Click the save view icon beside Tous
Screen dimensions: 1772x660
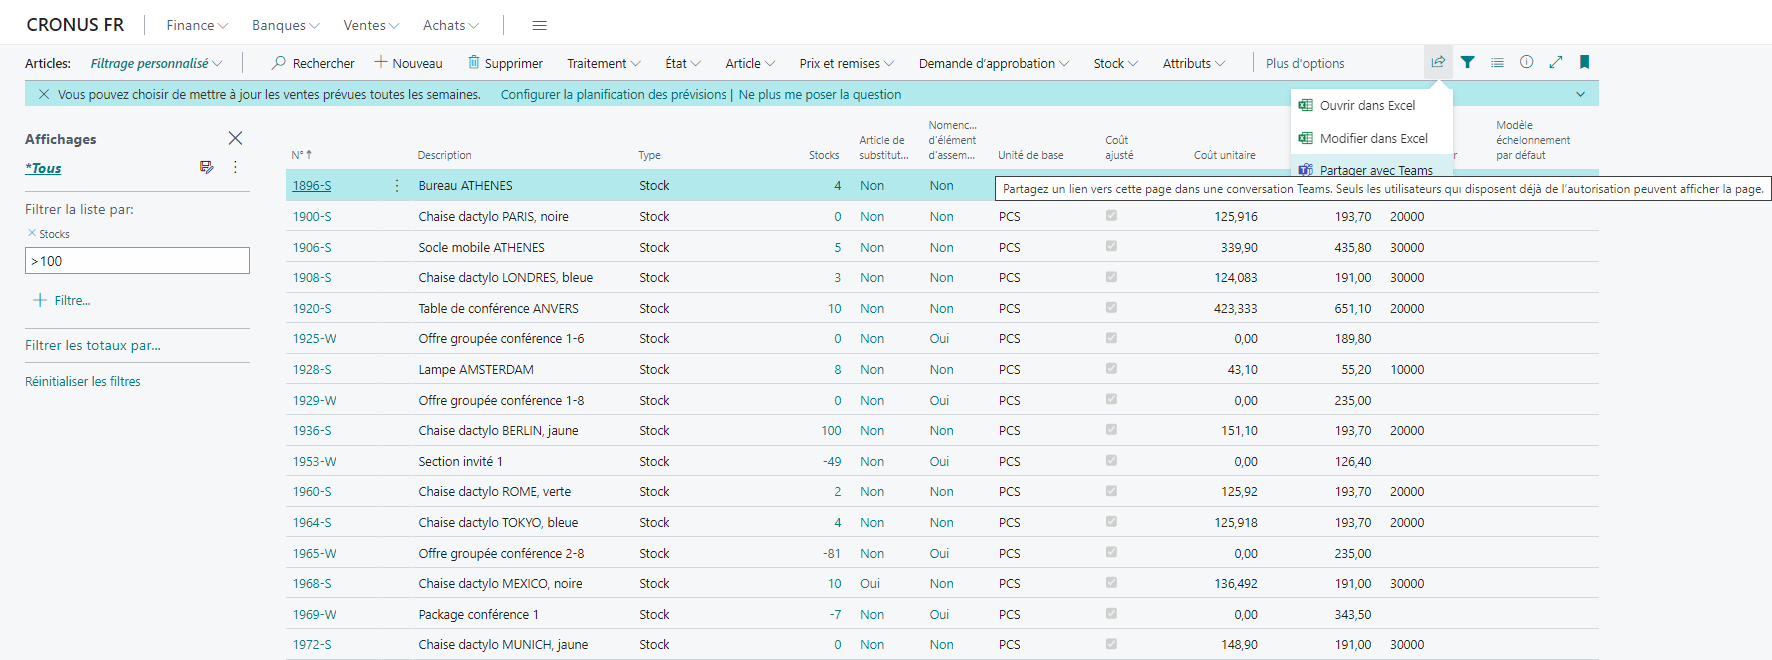[x=206, y=167]
